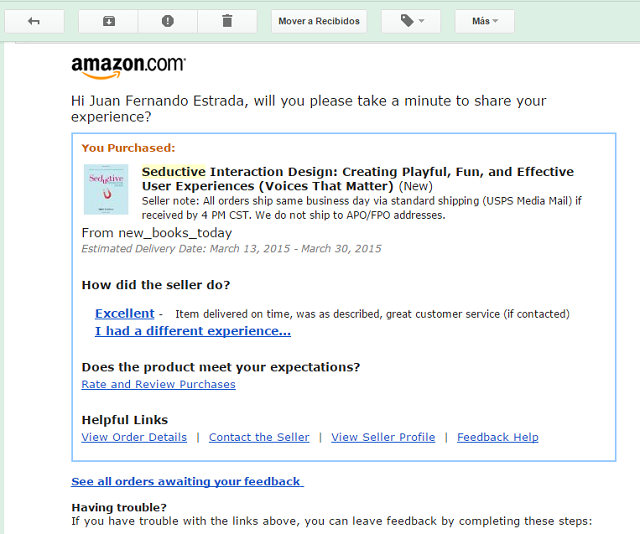The image size is (640, 534).
Task: Open View Order Details link
Action: coord(134,437)
